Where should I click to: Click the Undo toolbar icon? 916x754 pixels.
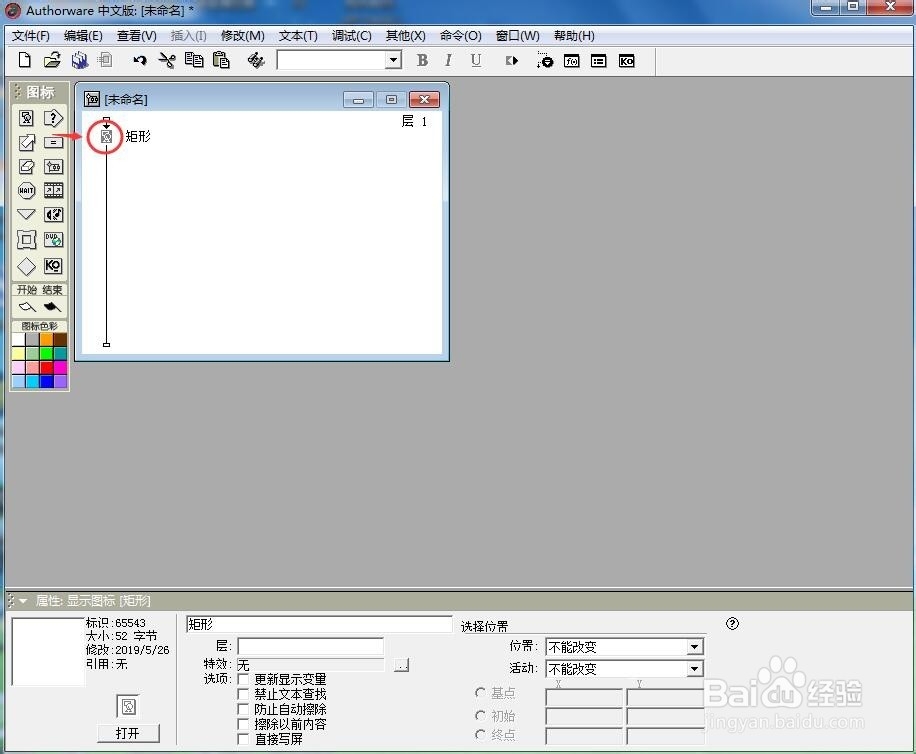pos(140,60)
